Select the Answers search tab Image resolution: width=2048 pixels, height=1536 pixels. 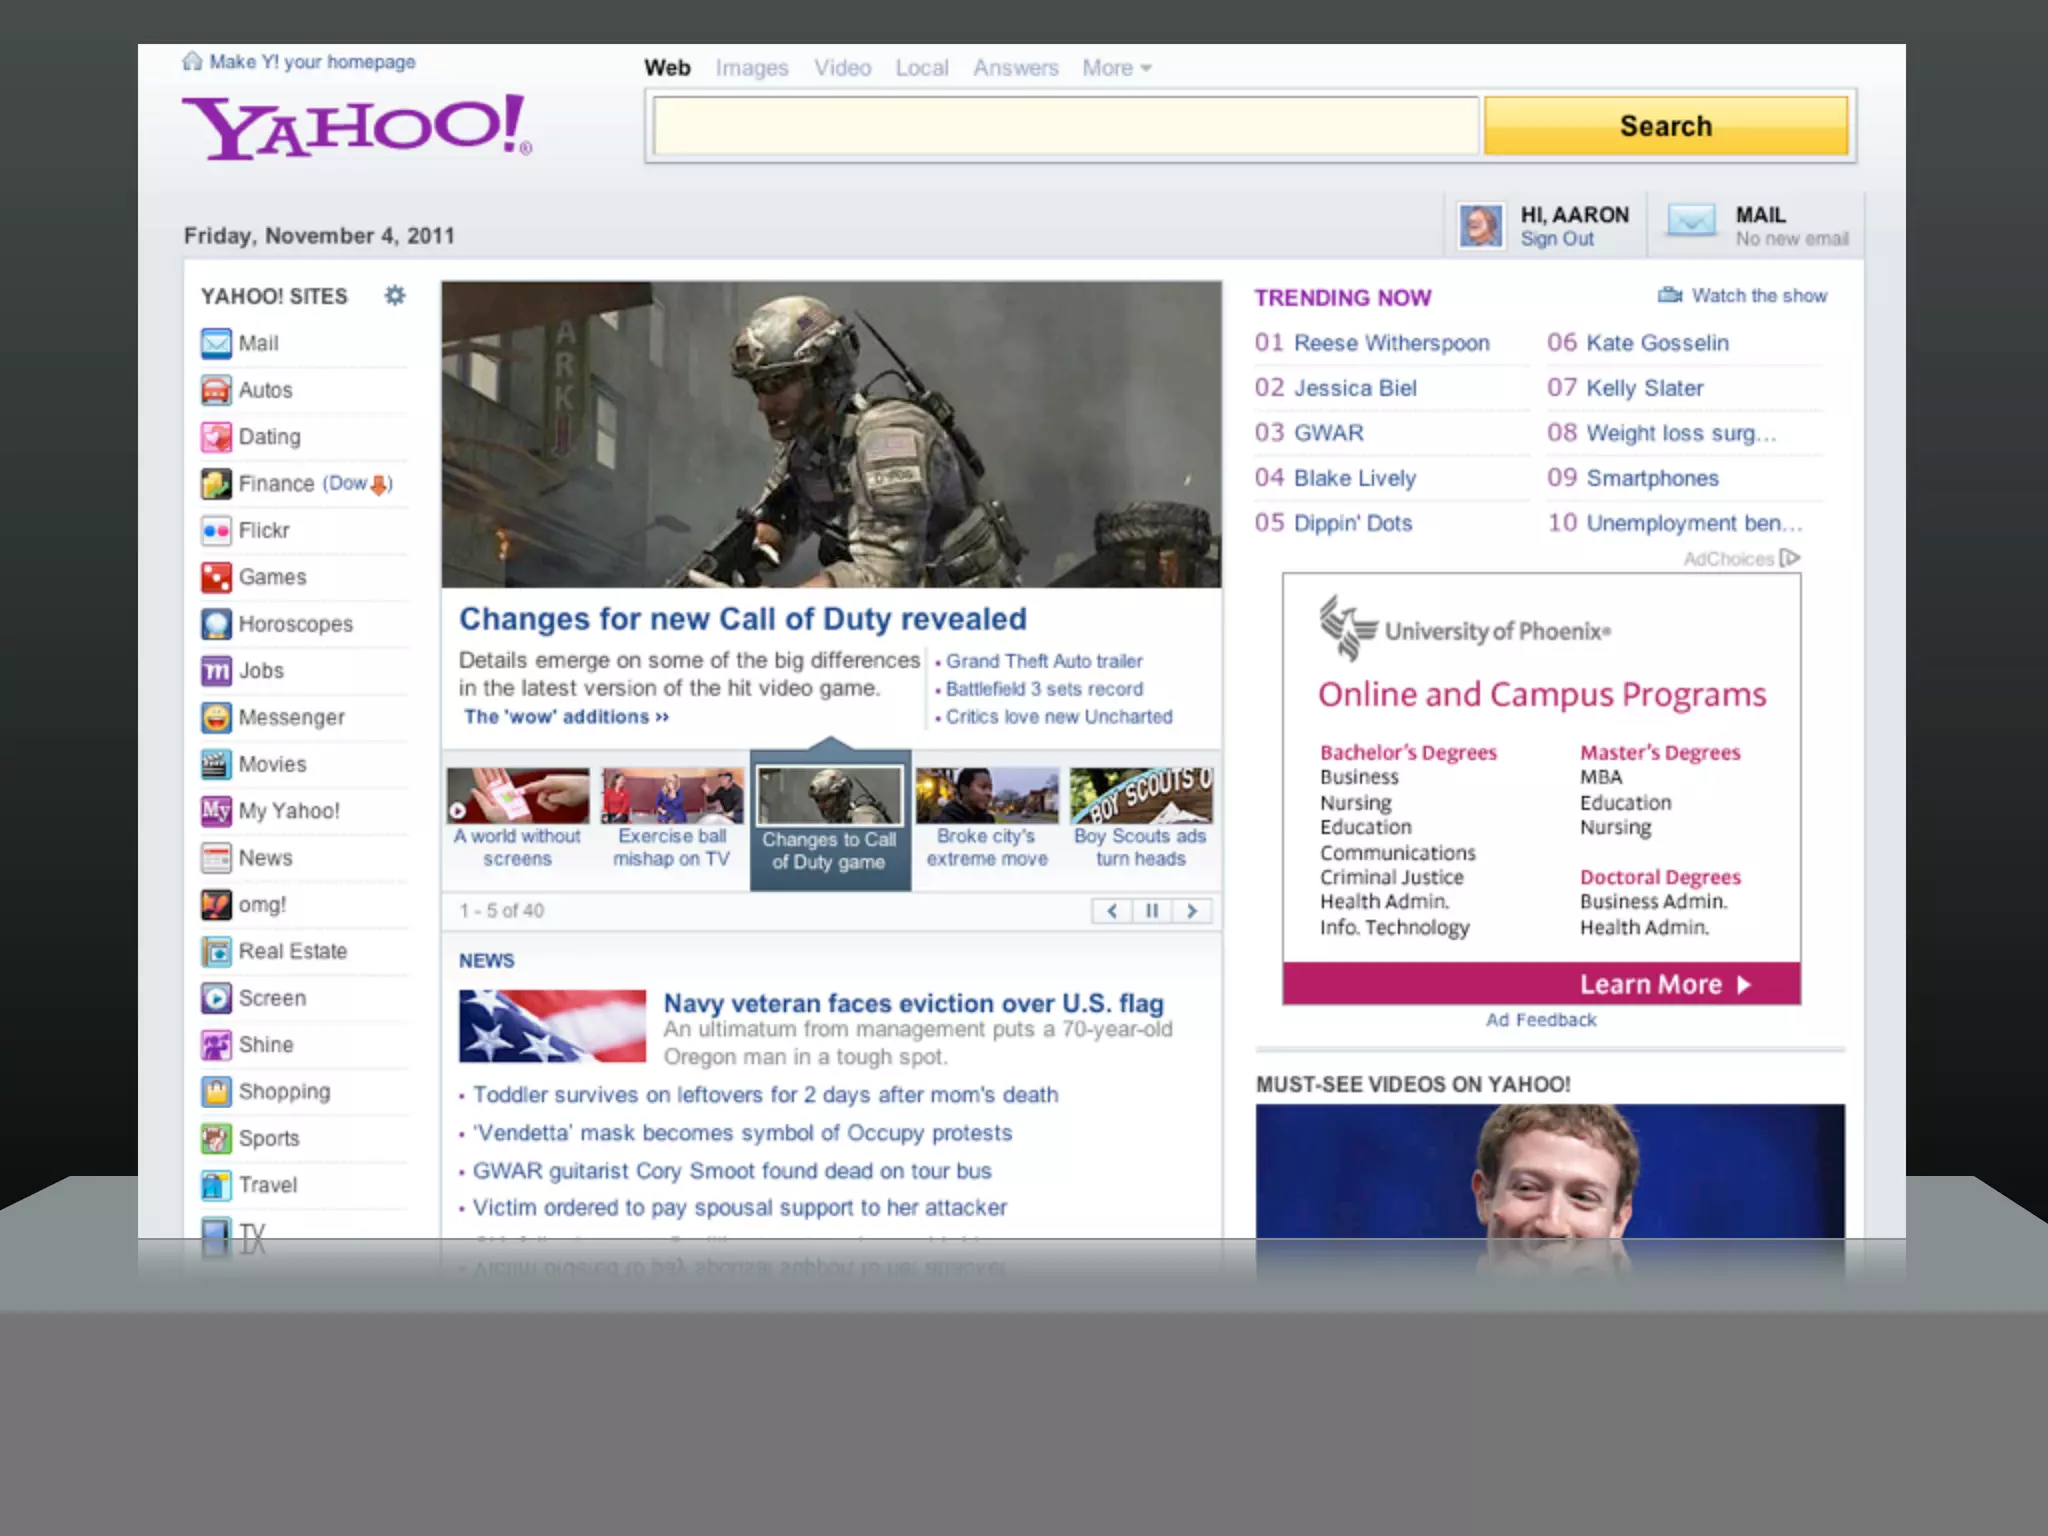[1015, 68]
